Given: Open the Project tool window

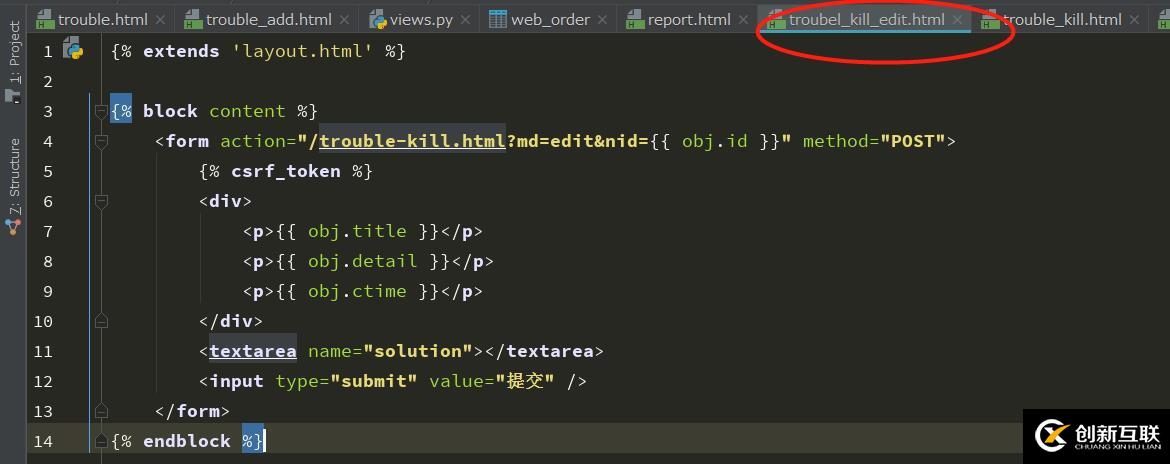Looking at the screenshot, I should [14, 61].
